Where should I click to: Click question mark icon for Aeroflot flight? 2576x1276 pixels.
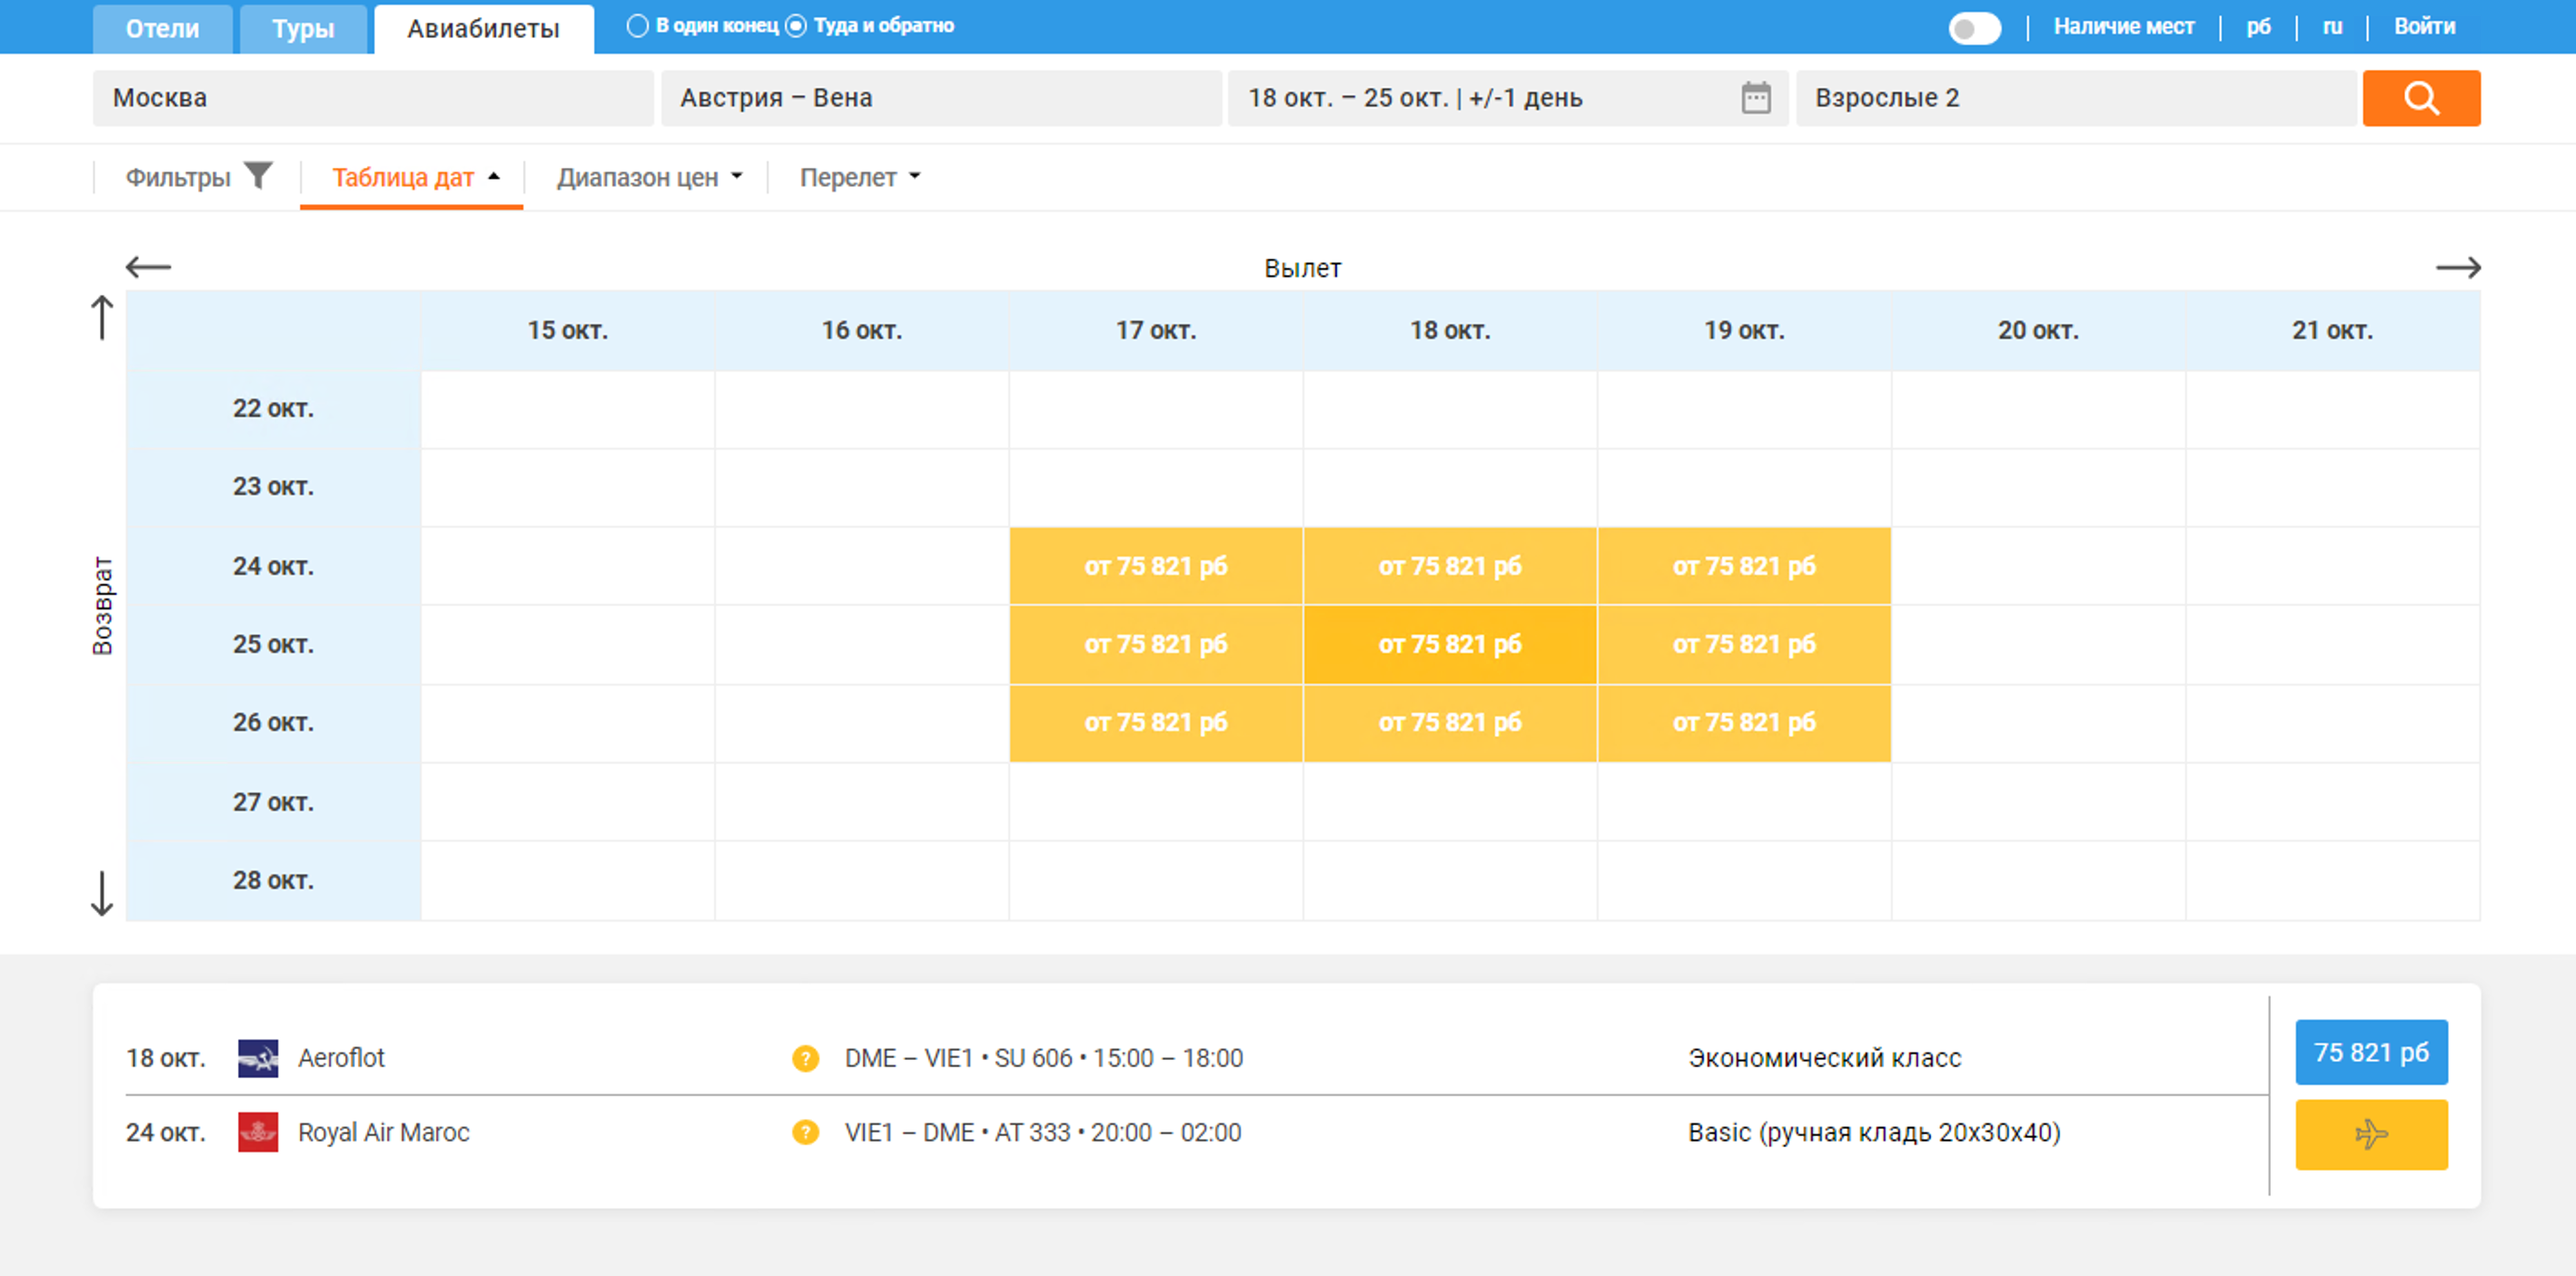805,1058
